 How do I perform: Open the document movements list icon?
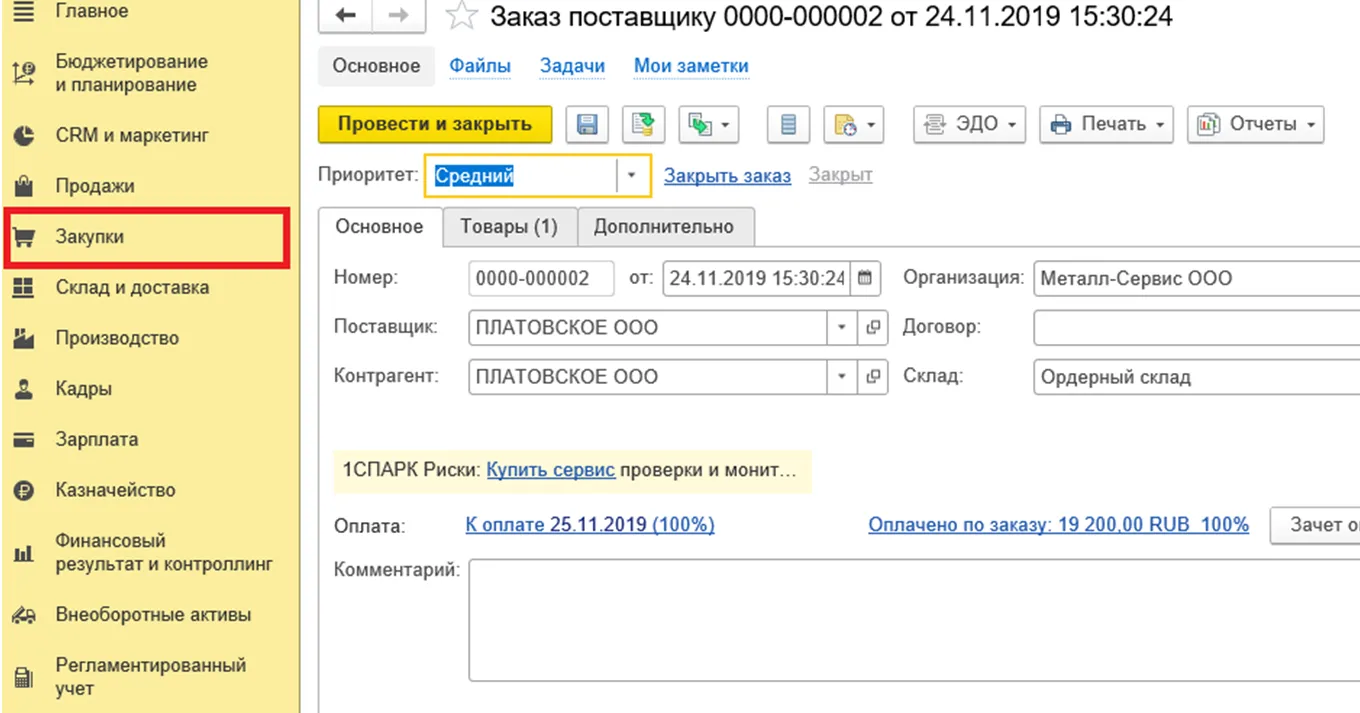point(788,125)
